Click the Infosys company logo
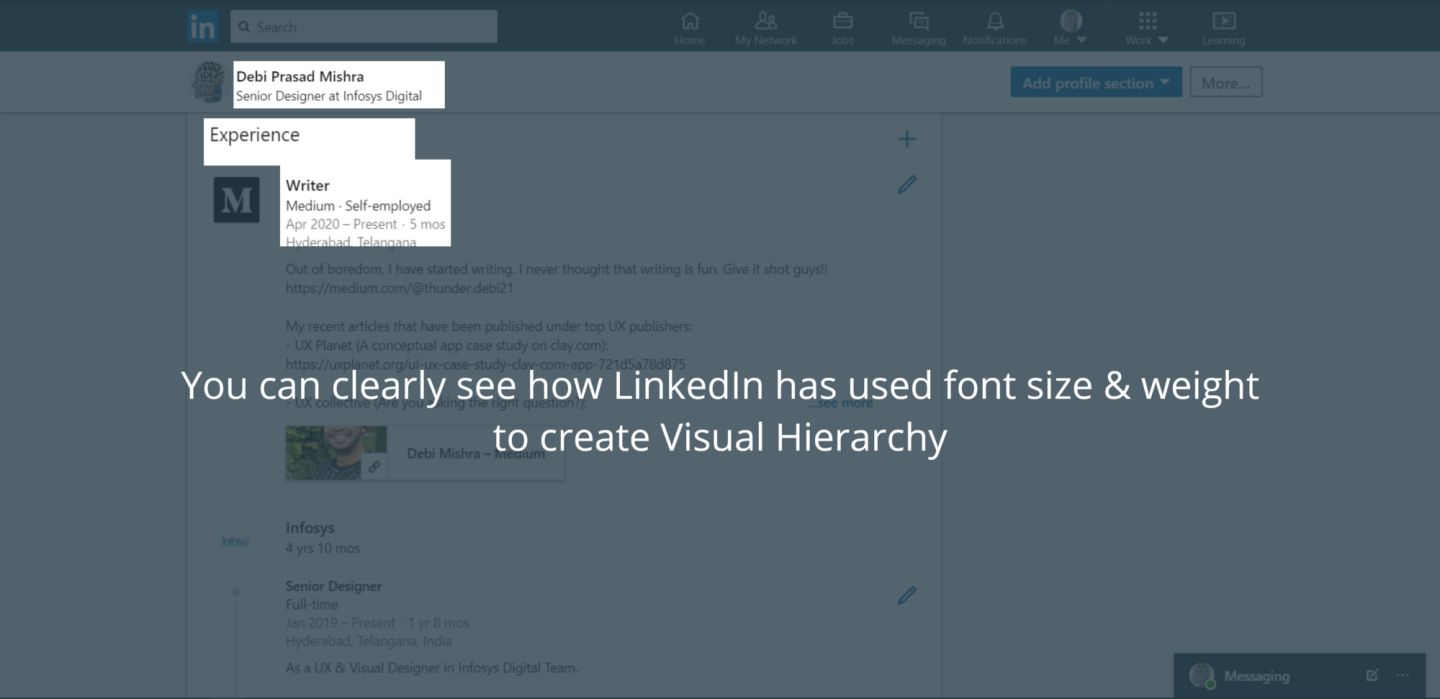The height and width of the screenshot is (699, 1440). [235, 541]
